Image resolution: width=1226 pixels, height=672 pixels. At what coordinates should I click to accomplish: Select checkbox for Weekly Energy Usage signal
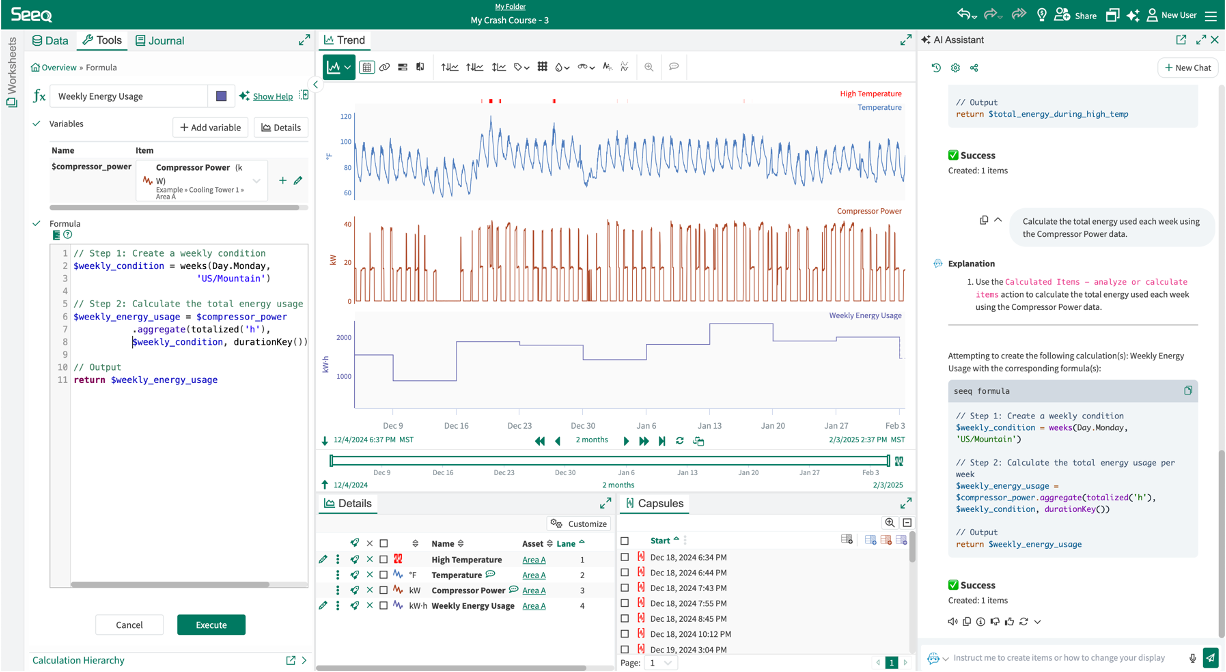(x=383, y=606)
